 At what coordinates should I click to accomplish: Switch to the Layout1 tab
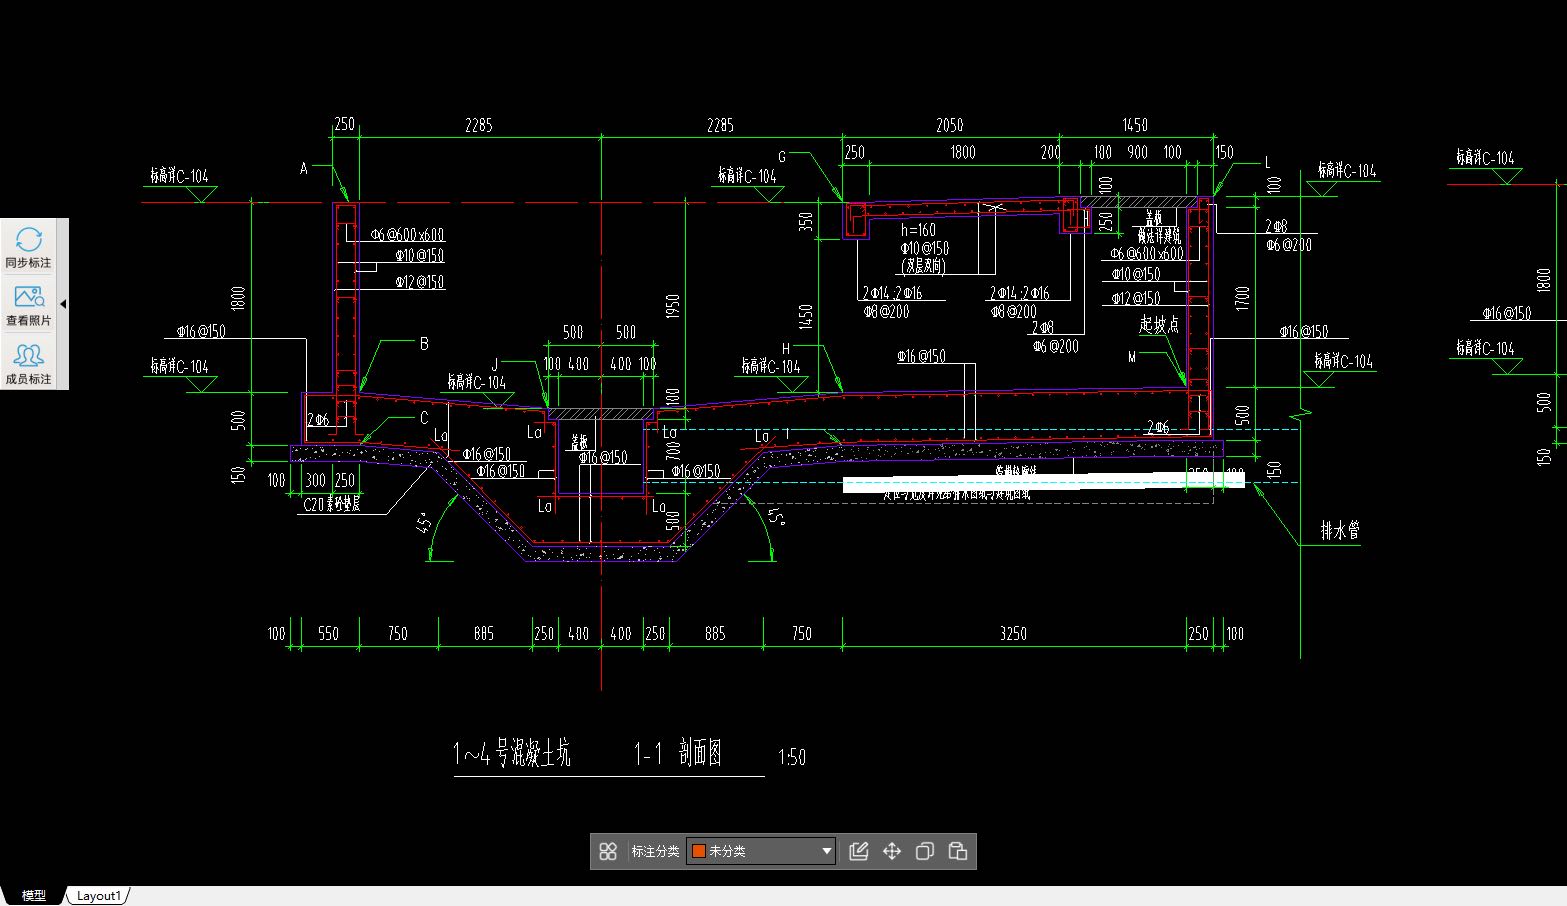point(98,896)
